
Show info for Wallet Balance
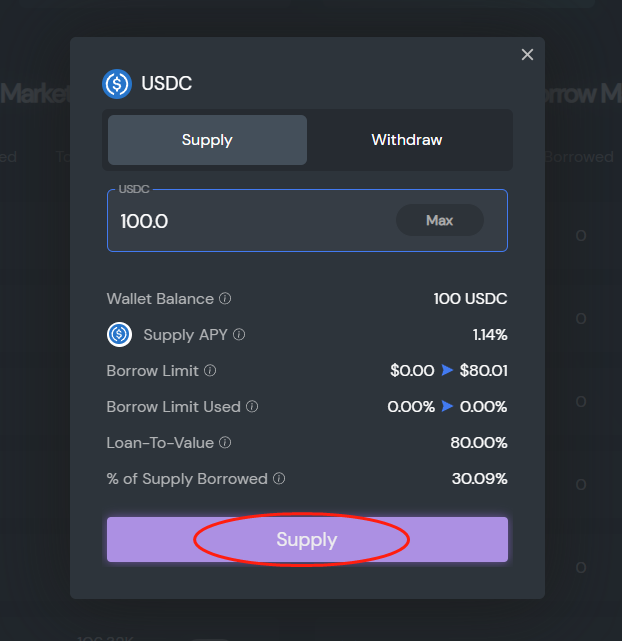point(225,299)
